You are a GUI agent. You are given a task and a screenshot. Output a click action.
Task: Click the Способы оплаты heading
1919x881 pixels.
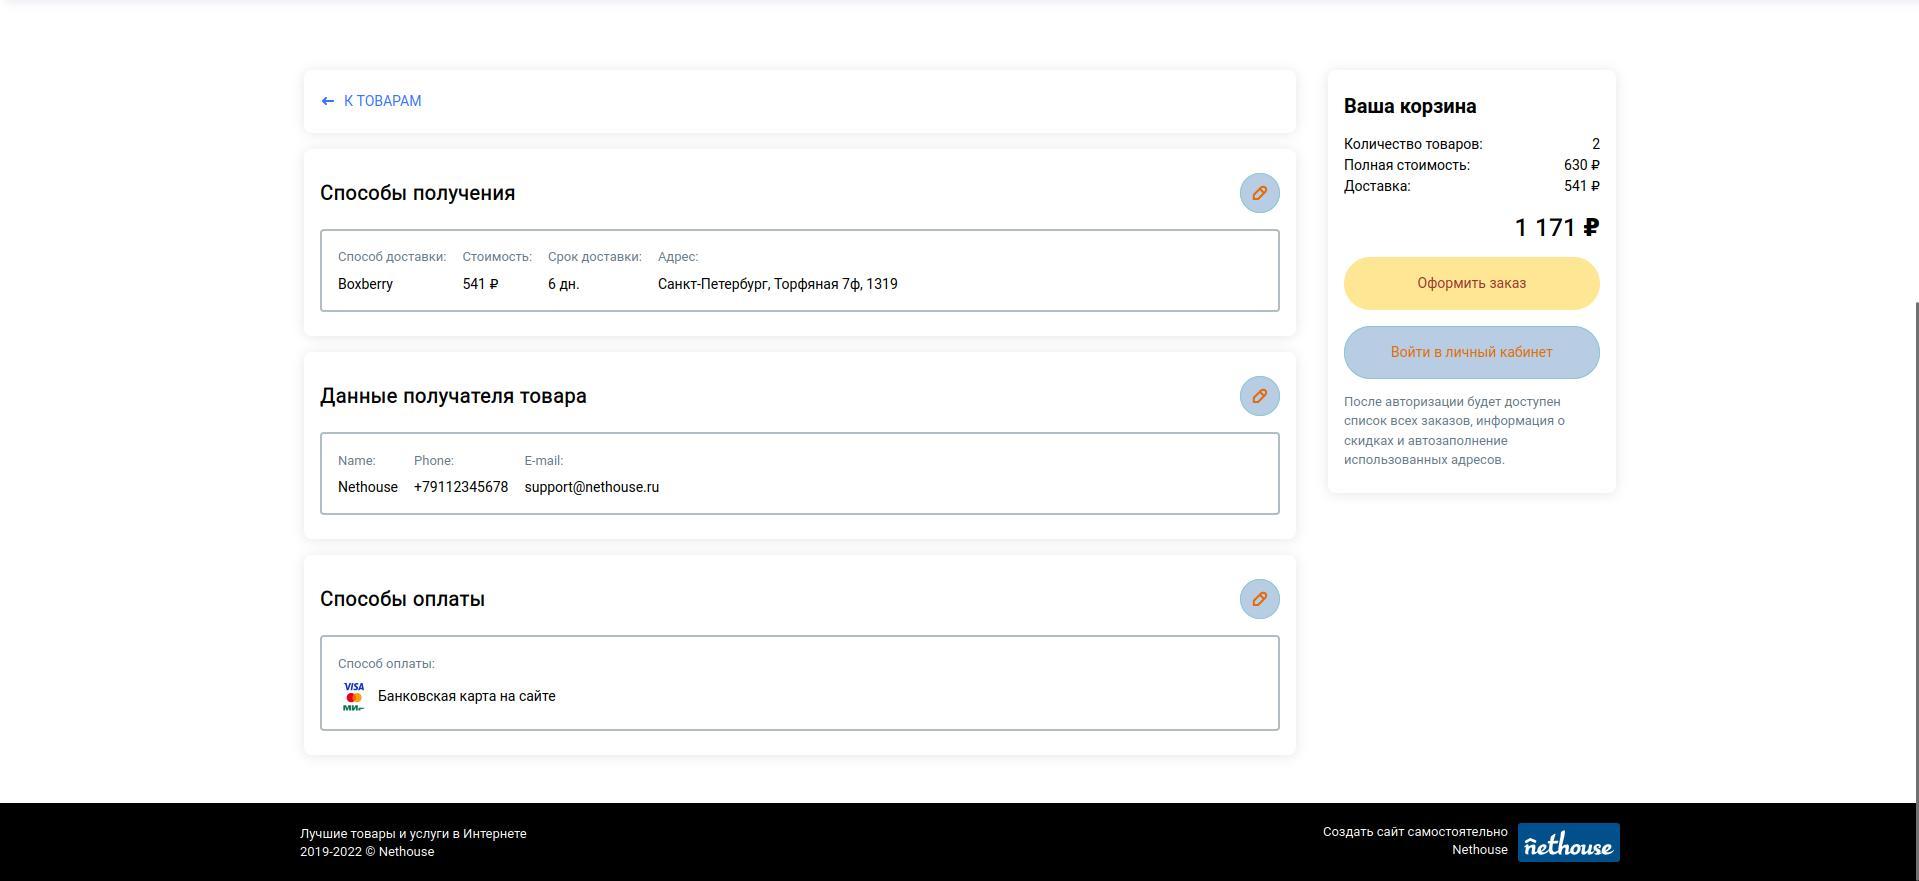tap(402, 599)
